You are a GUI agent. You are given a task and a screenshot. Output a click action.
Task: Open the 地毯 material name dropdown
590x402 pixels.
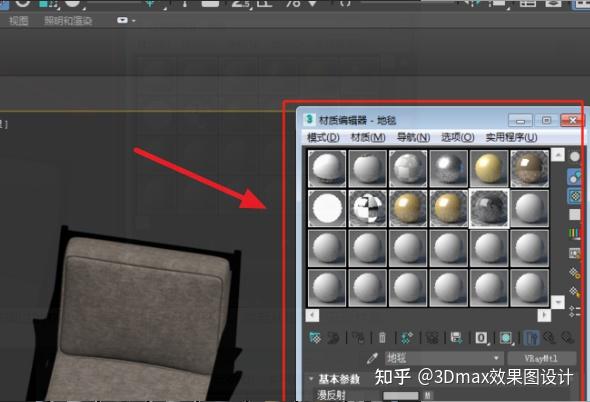click(x=444, y=358)
